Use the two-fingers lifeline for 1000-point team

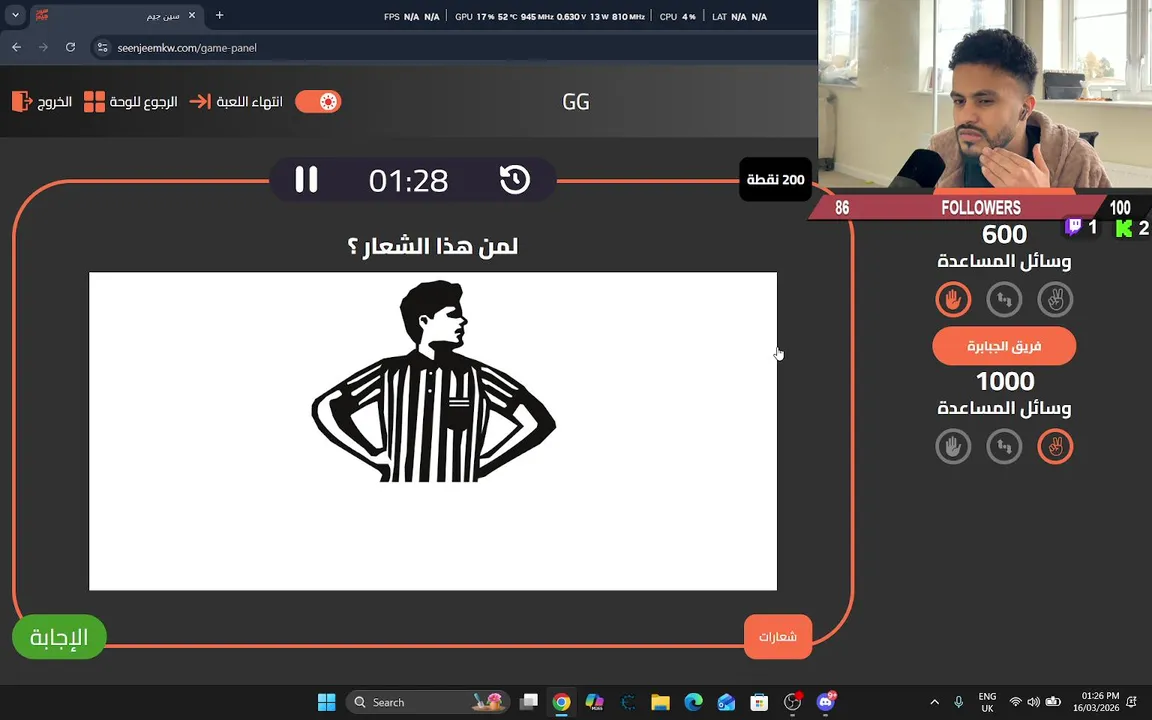pos(1055,446)
